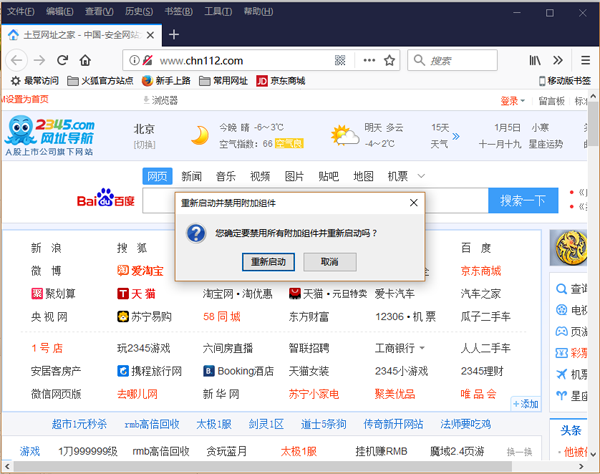Open 携程旅行网 link
This screenshot has height=474, width=600.
[x=150, y=371]
